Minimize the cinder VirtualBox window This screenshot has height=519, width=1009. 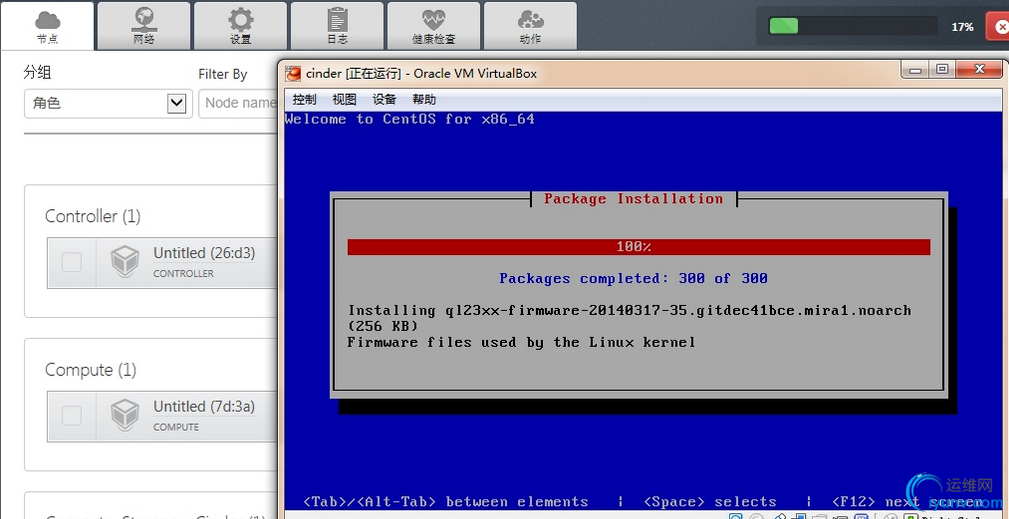pos(916,69)
